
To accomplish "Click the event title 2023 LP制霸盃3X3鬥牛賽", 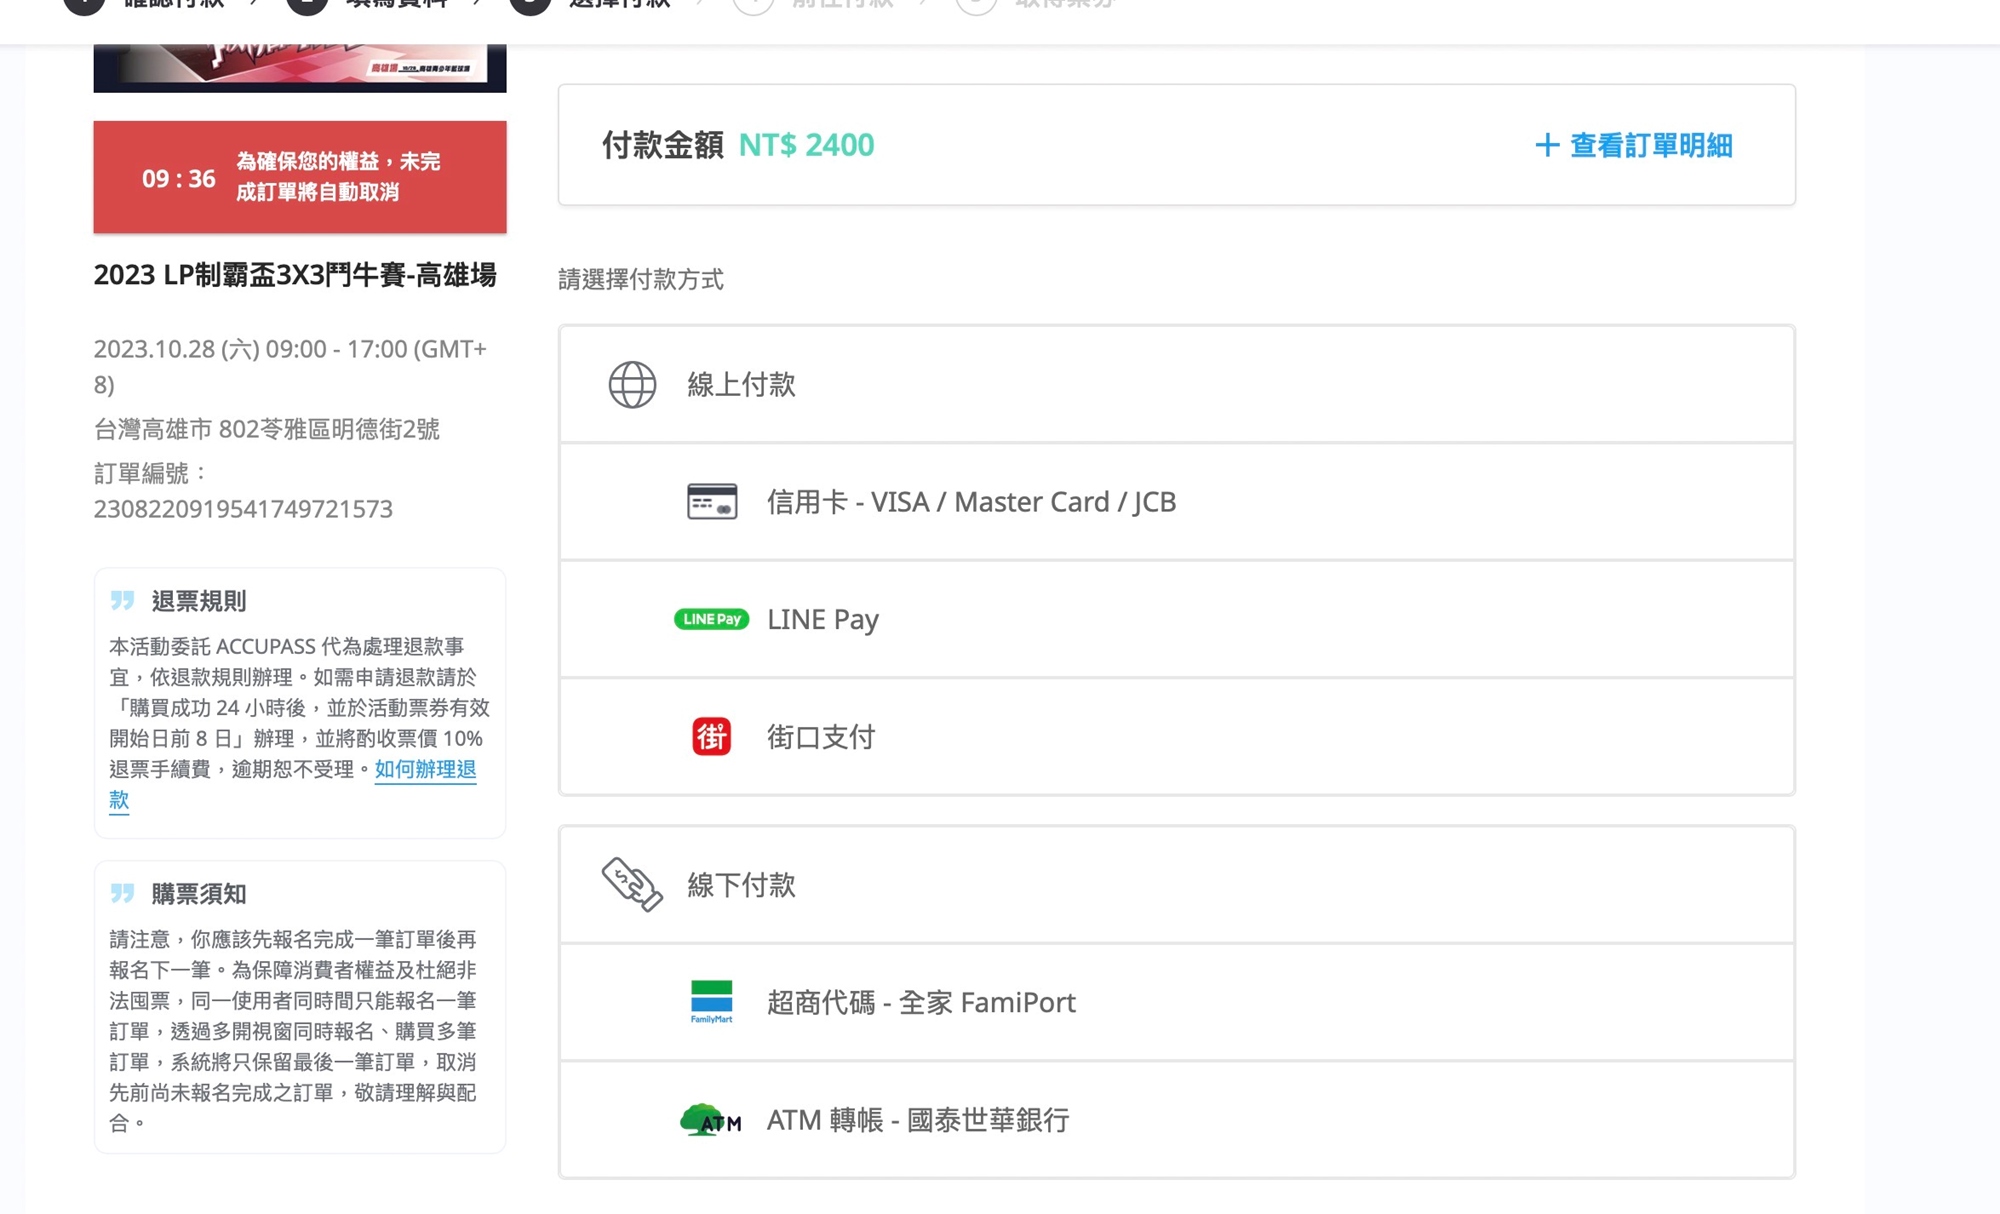I will point(295,275).
